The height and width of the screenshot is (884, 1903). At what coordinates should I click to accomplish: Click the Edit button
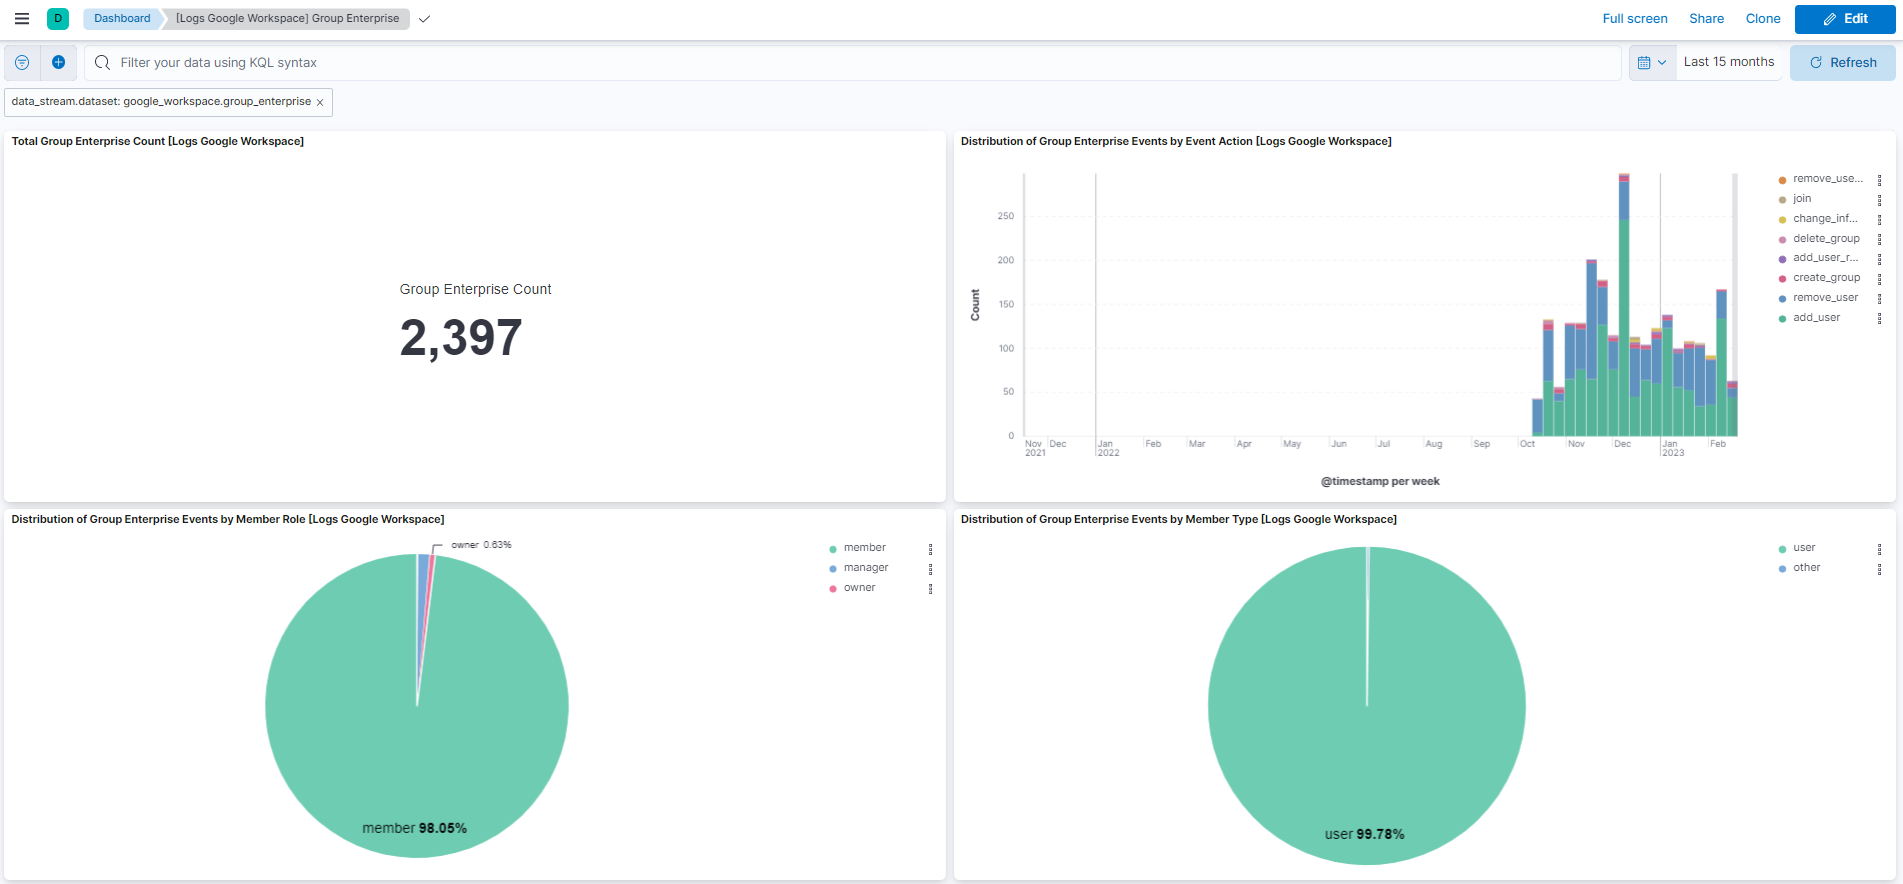coord(1844,18)
